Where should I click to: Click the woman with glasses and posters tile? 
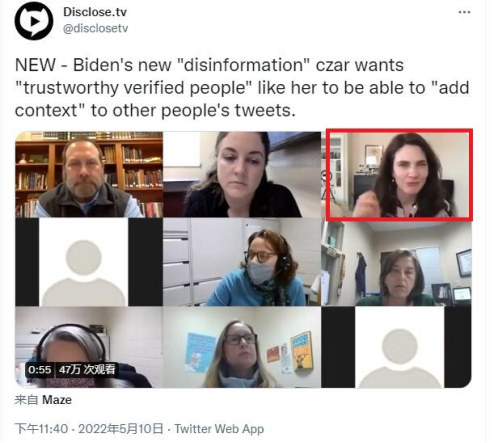(242, 347)
